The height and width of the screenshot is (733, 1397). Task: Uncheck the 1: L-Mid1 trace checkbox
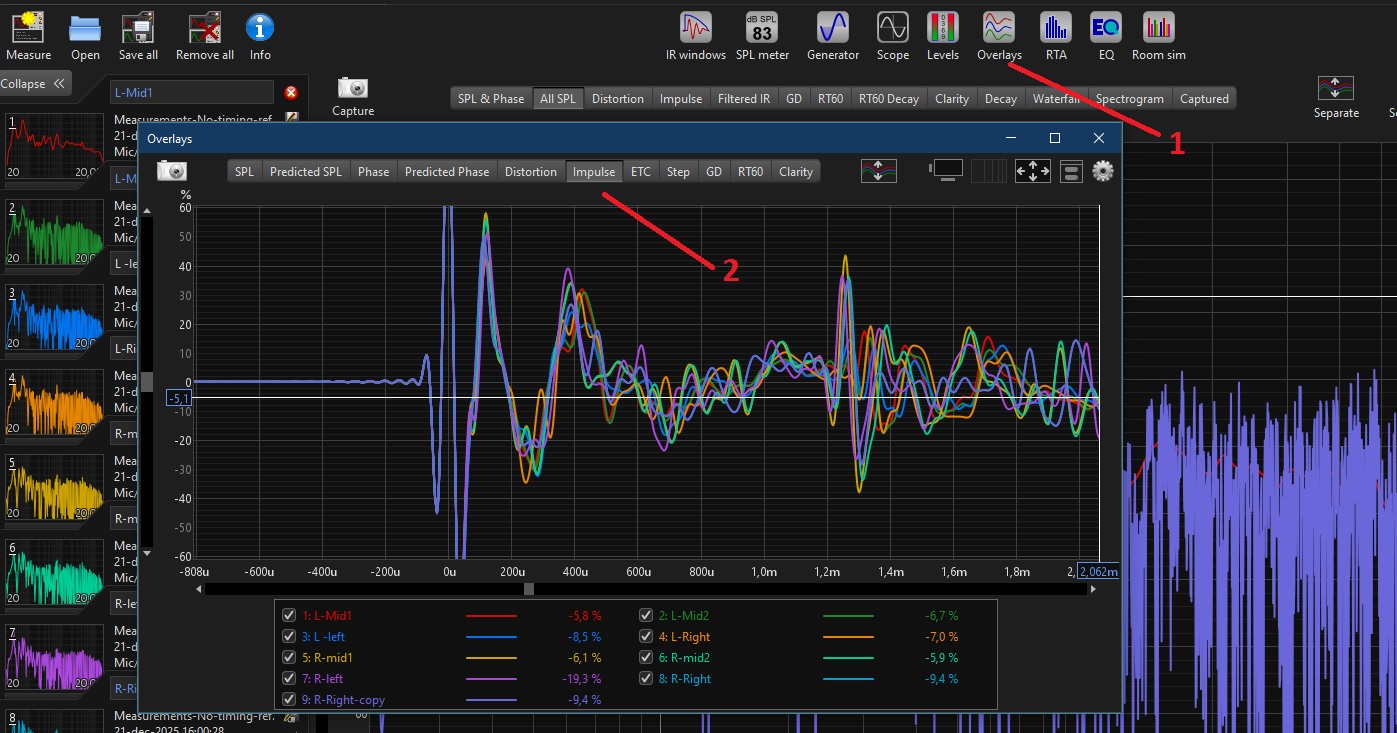click(289, 616)
